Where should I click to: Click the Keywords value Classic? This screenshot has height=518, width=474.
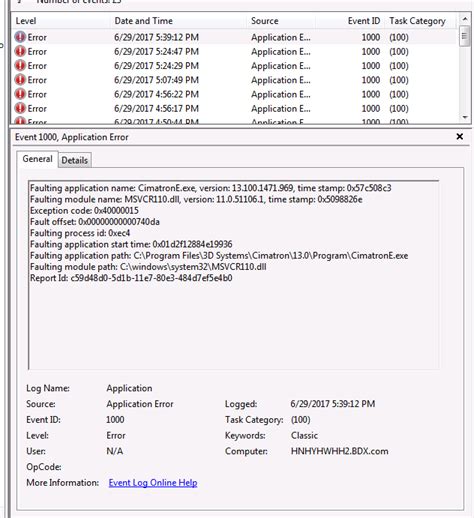tap(304, 436)
